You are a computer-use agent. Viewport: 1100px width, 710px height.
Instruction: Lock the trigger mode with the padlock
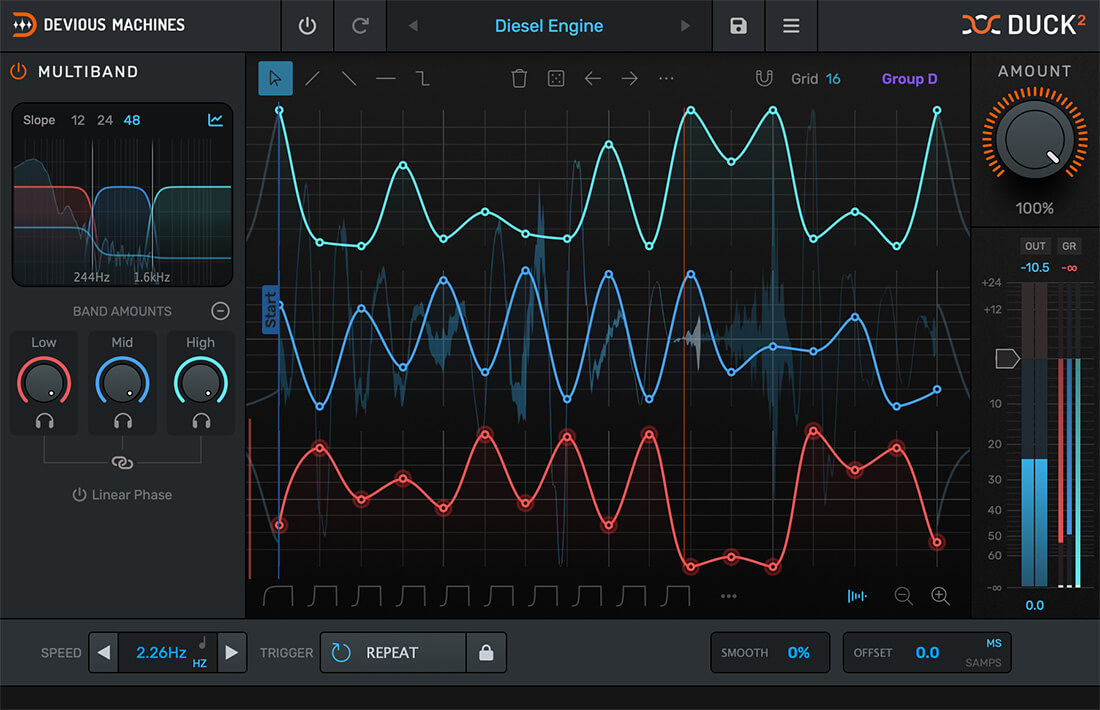(487, 652)
